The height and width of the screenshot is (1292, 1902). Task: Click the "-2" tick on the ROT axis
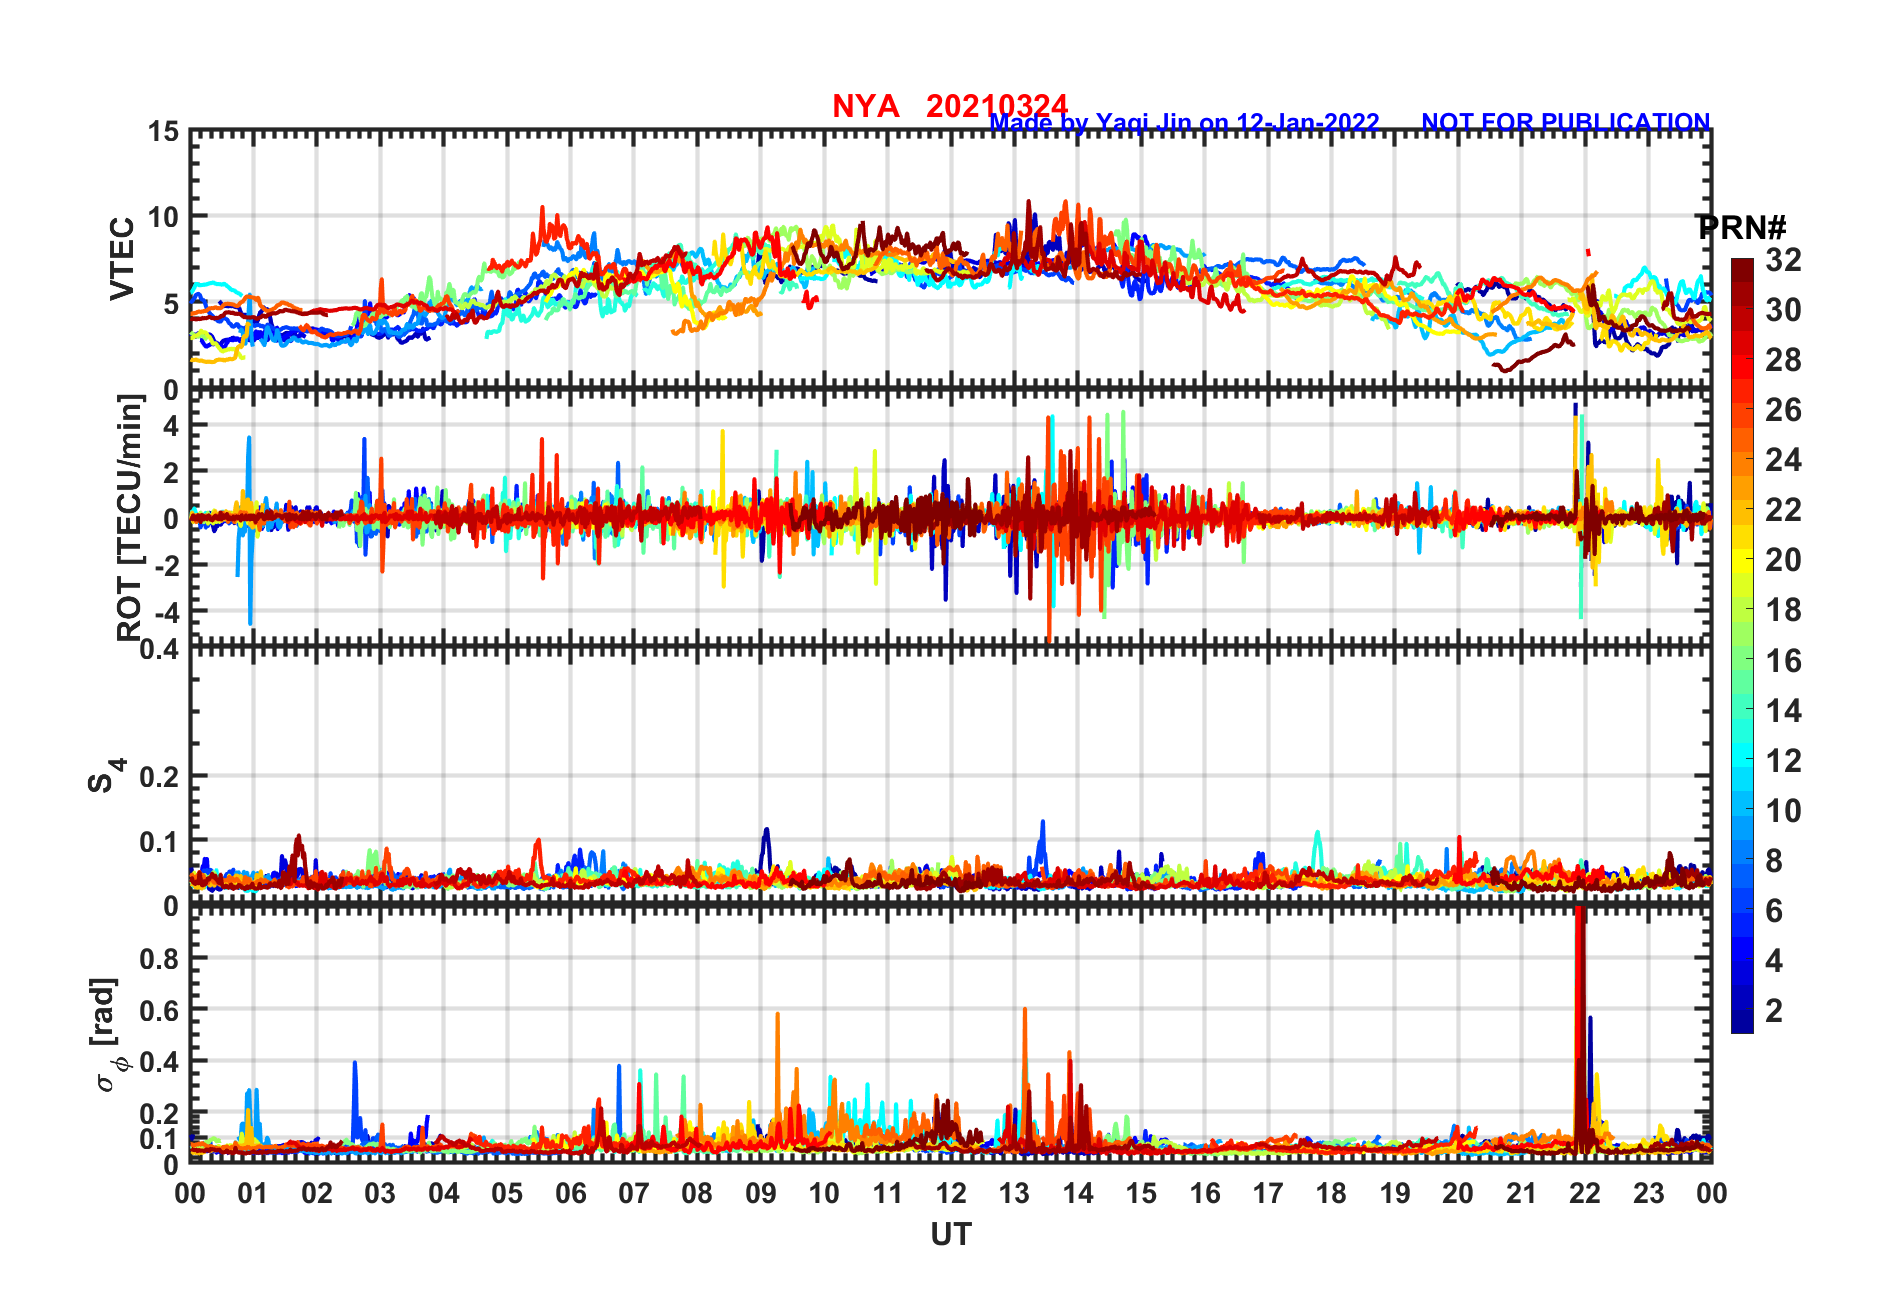[x=166, y=565]
